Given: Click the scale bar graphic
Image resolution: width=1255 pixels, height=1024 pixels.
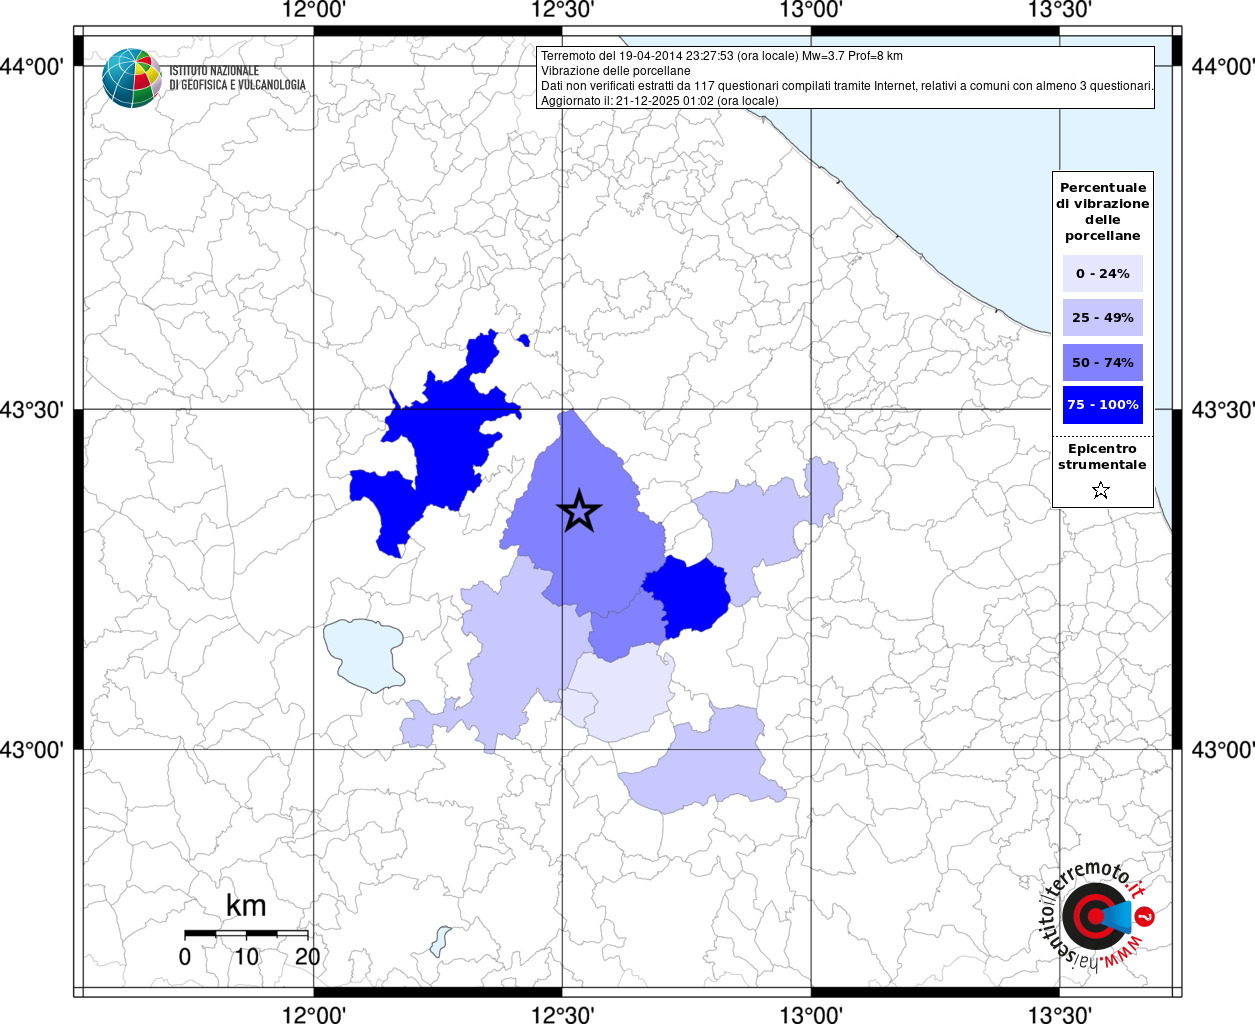Looking at the screenshot, I should coord(246,933).
